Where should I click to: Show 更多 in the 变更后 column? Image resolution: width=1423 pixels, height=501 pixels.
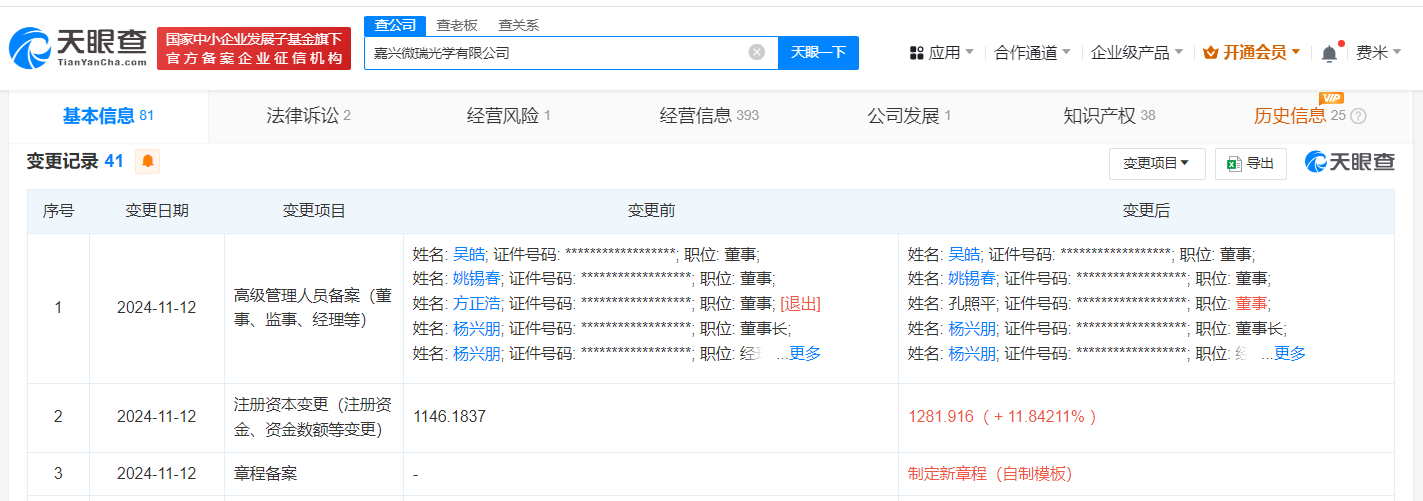1289,353
